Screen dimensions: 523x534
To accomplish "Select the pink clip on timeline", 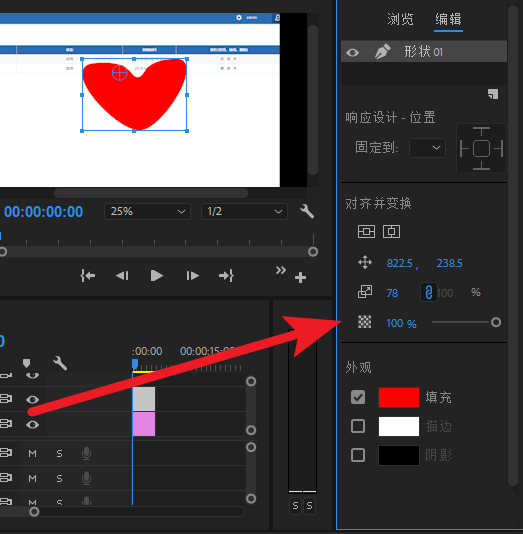I will (144, 424).
